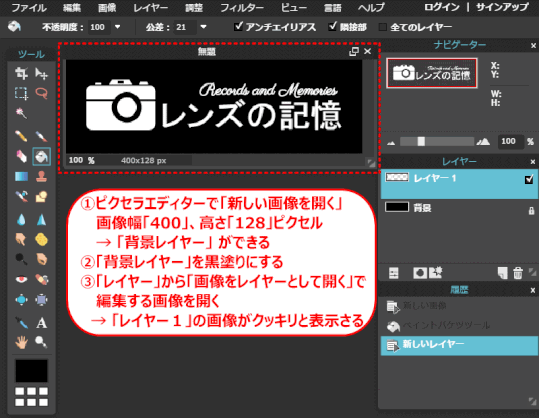Select the Color Picker eyedropper tool
Viewport: 539px width, 418px height.
(x=21, y=322)
